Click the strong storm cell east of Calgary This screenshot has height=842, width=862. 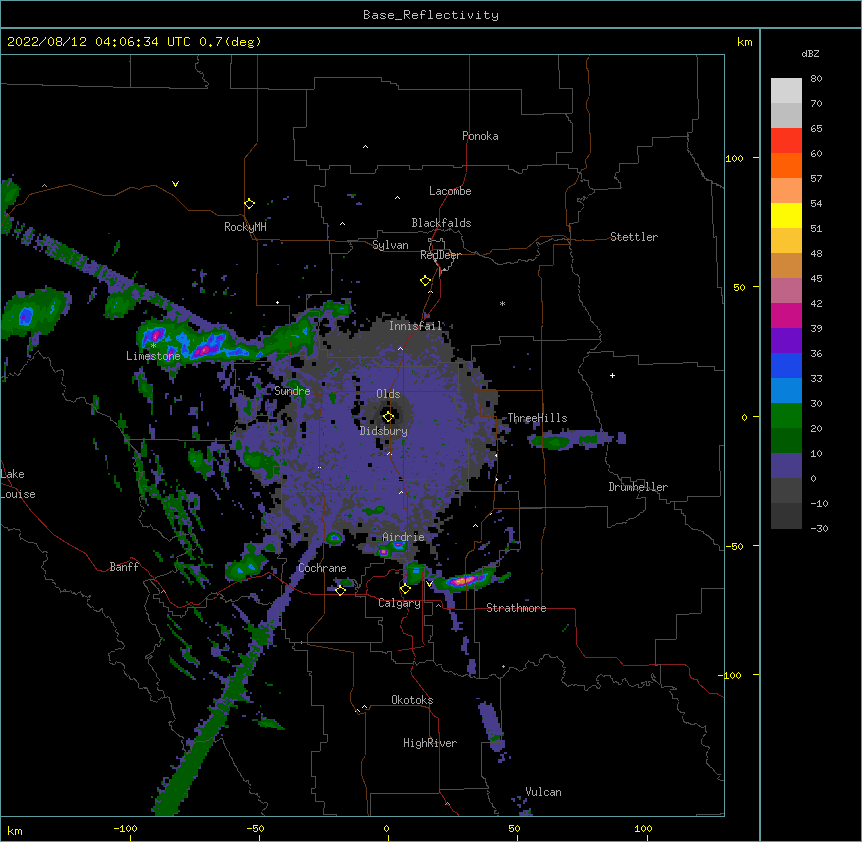[x=466, y=580]
